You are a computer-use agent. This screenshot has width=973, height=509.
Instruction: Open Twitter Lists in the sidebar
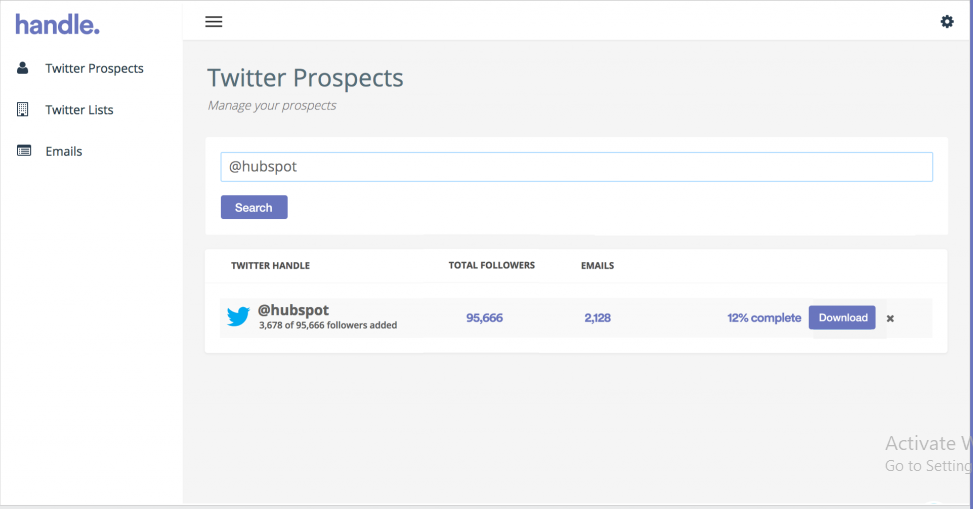pyautogui.click(x=79, y=110)
